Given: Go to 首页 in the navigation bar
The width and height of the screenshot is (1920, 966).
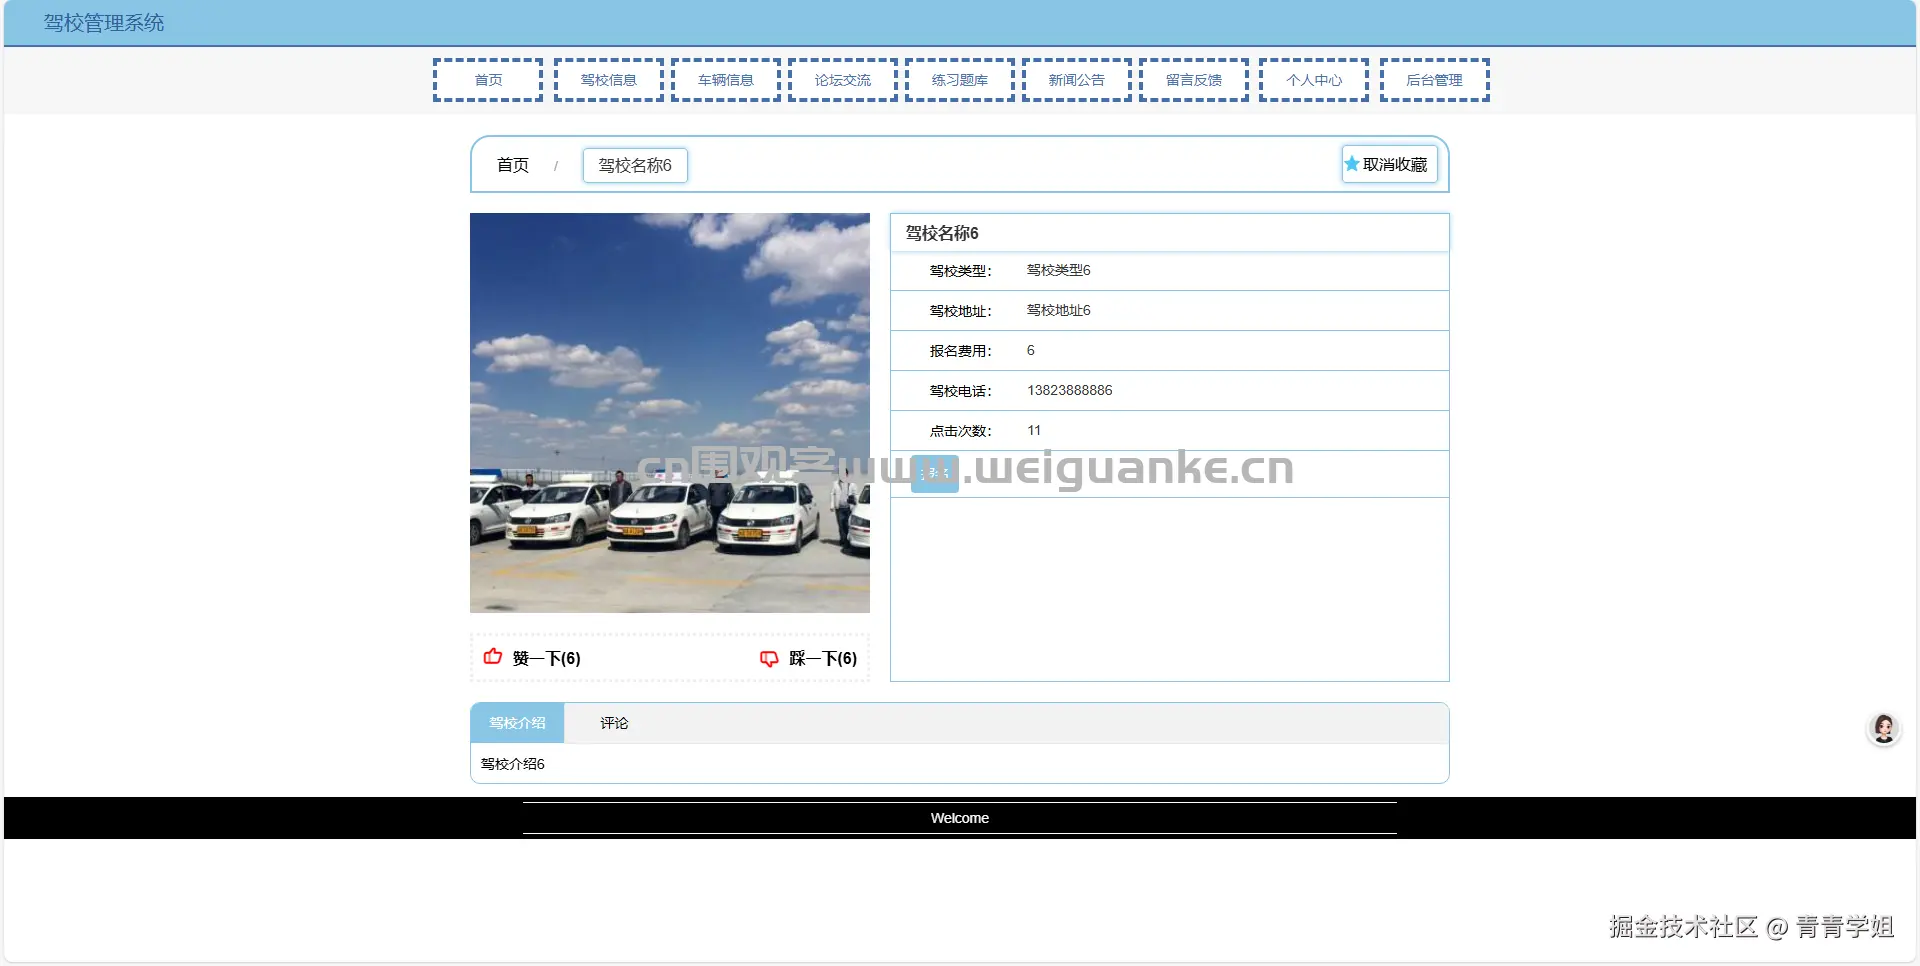Looking at the screenshot, I should 488,80.
